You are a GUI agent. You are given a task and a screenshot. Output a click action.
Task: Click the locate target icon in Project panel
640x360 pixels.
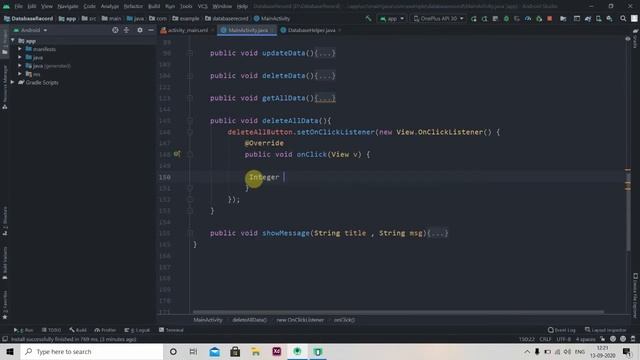point(115,30)
